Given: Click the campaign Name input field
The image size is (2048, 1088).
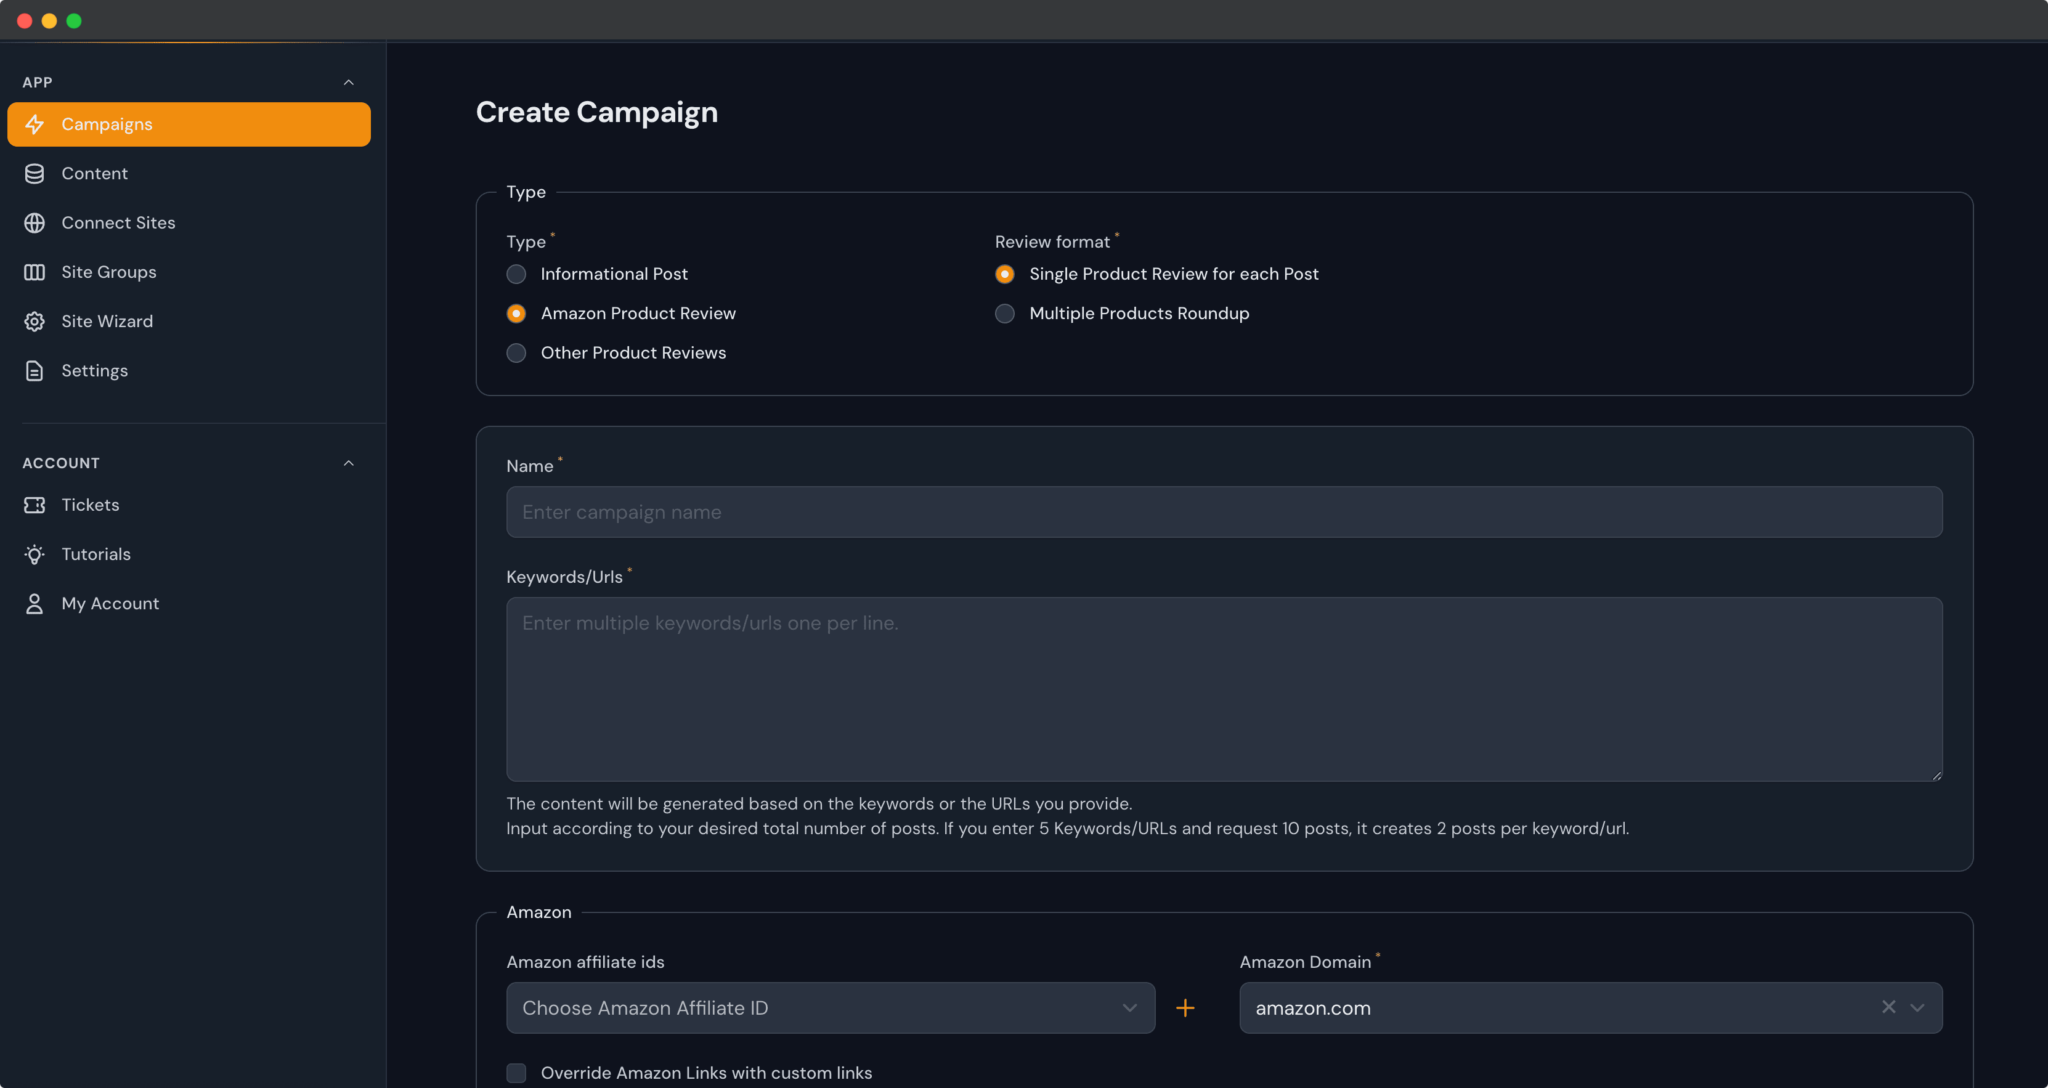Looking at the screenshot, I should [x=1224, y=512].
